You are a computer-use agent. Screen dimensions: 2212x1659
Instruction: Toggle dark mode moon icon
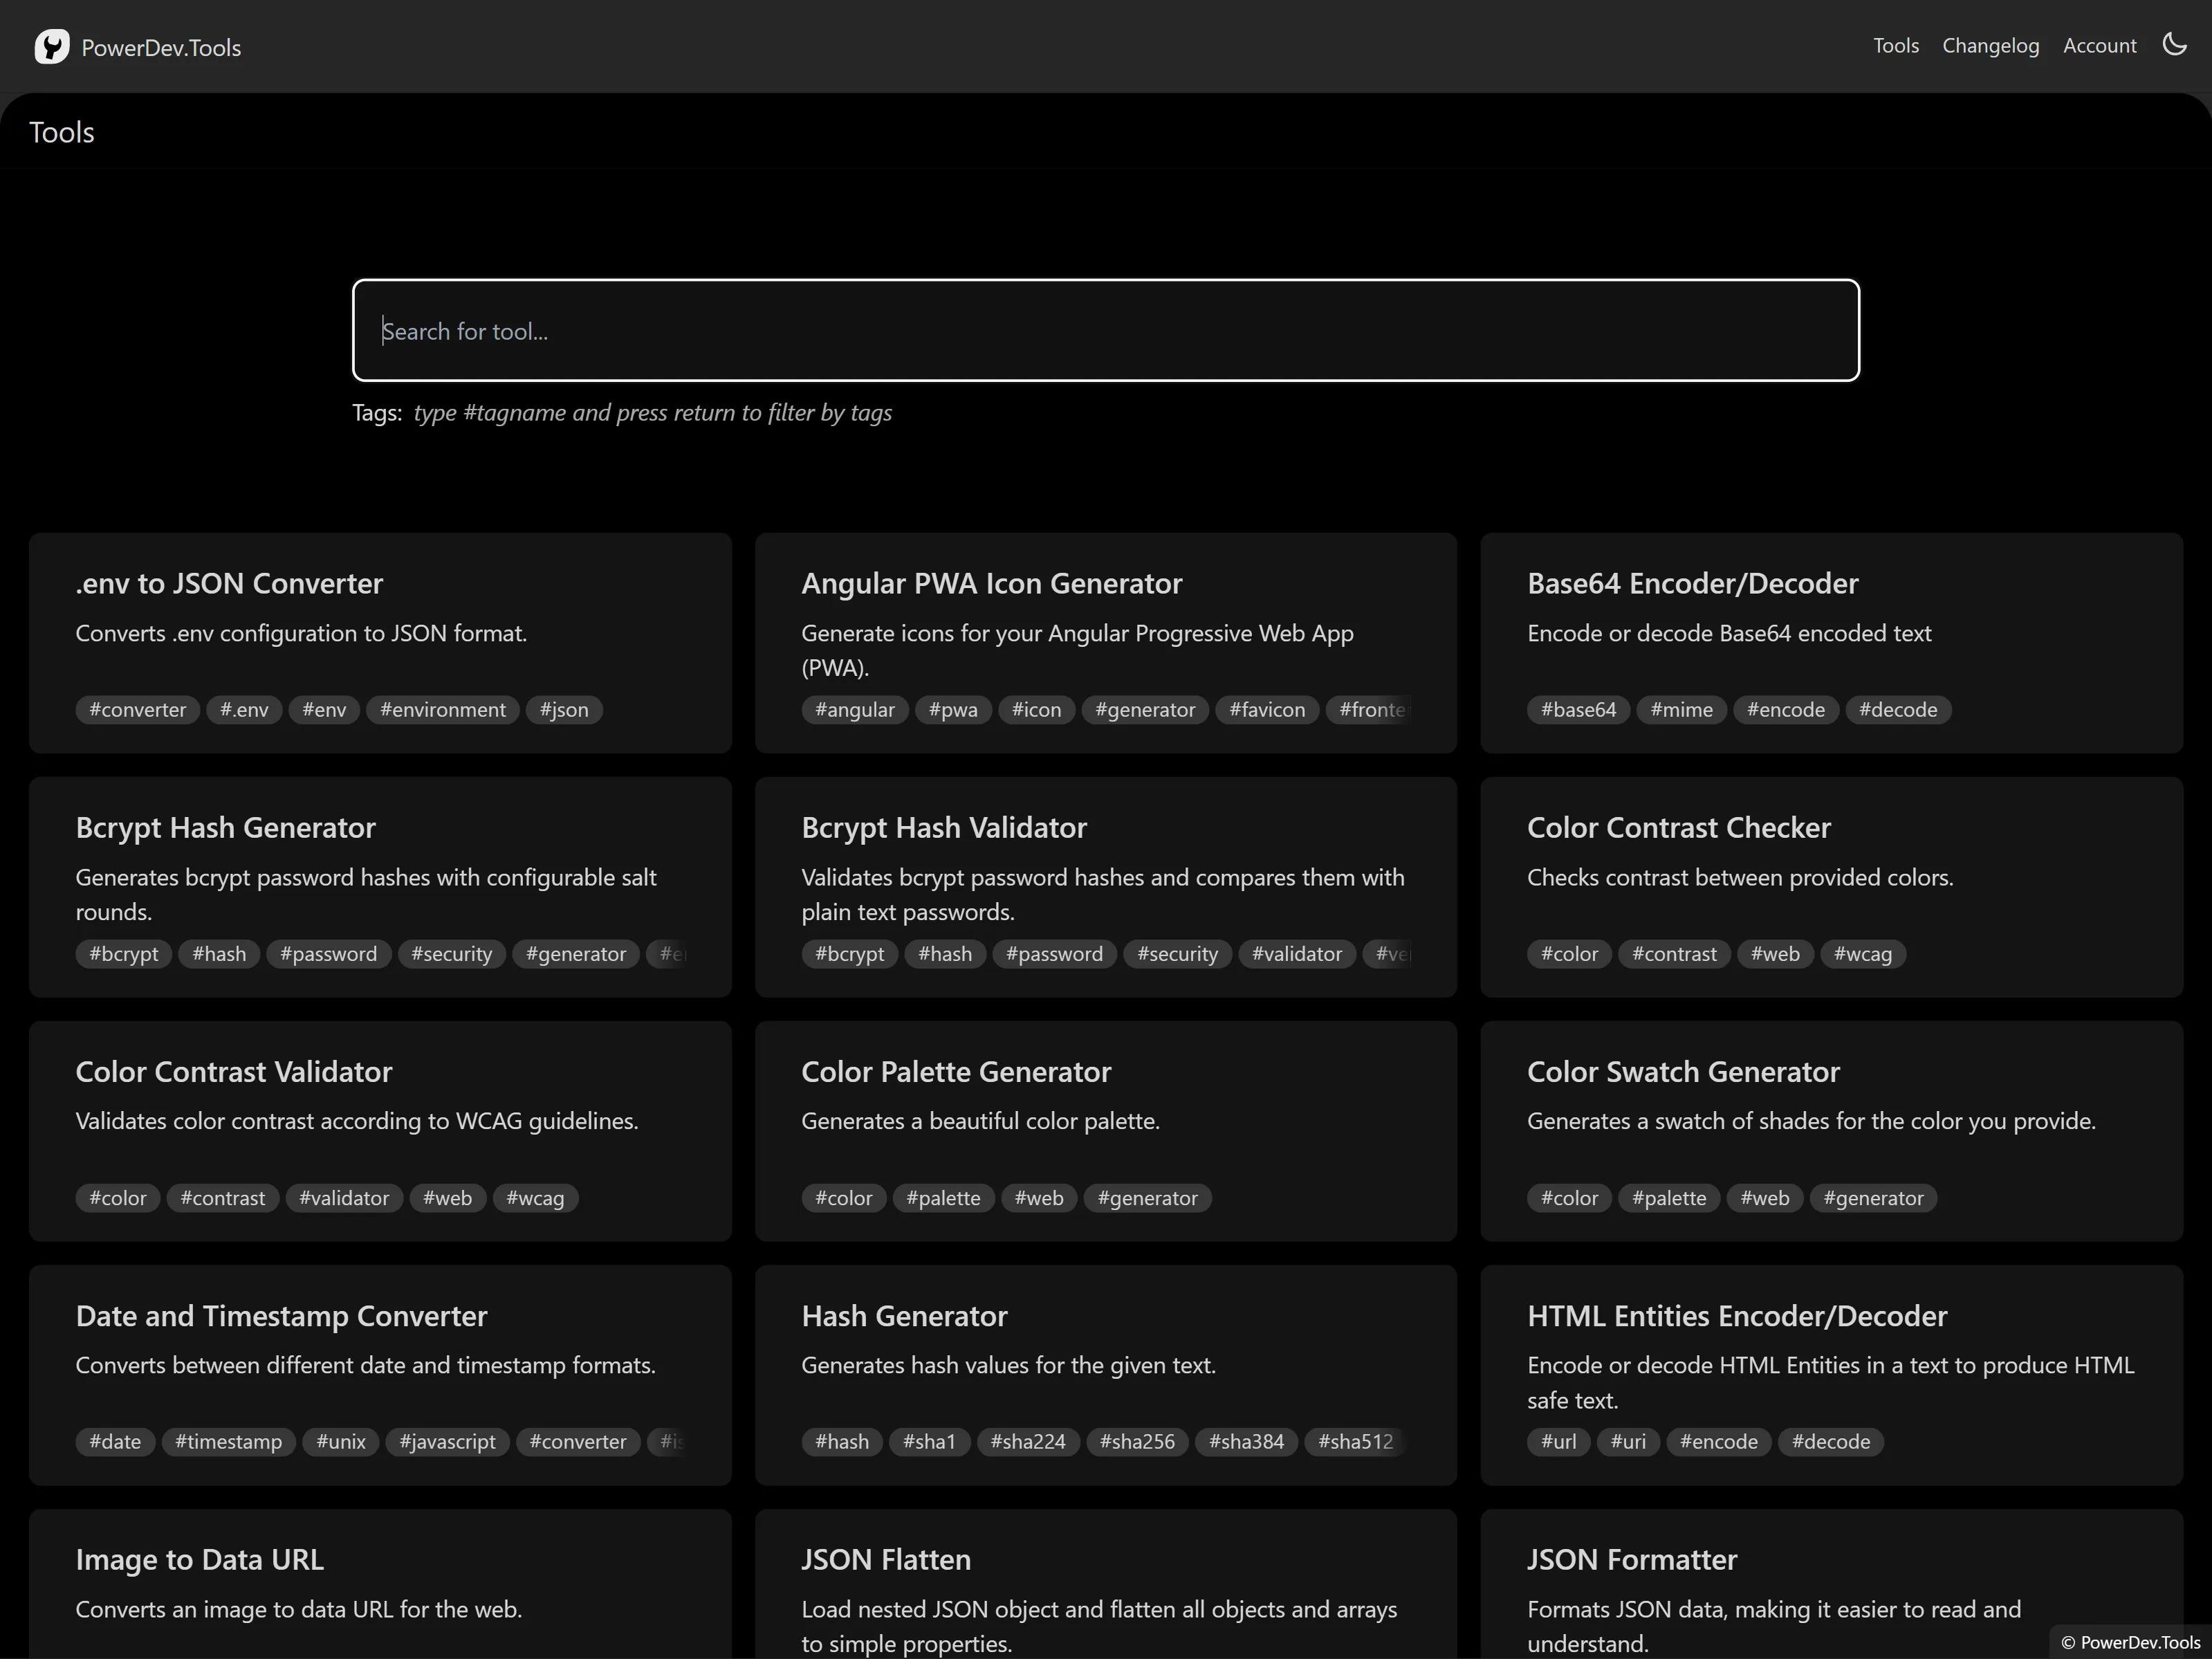click(x=2174, y=44)
